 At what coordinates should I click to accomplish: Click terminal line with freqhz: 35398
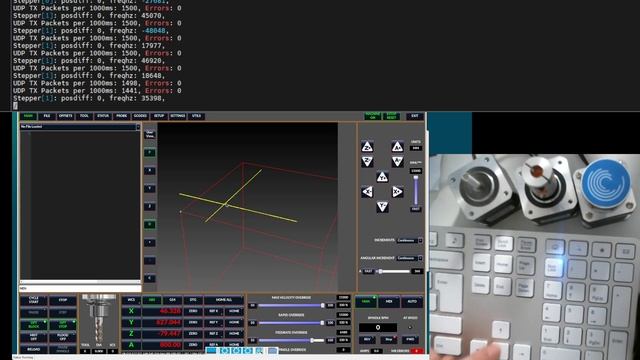pyautogui.click(x=89, y=98)
